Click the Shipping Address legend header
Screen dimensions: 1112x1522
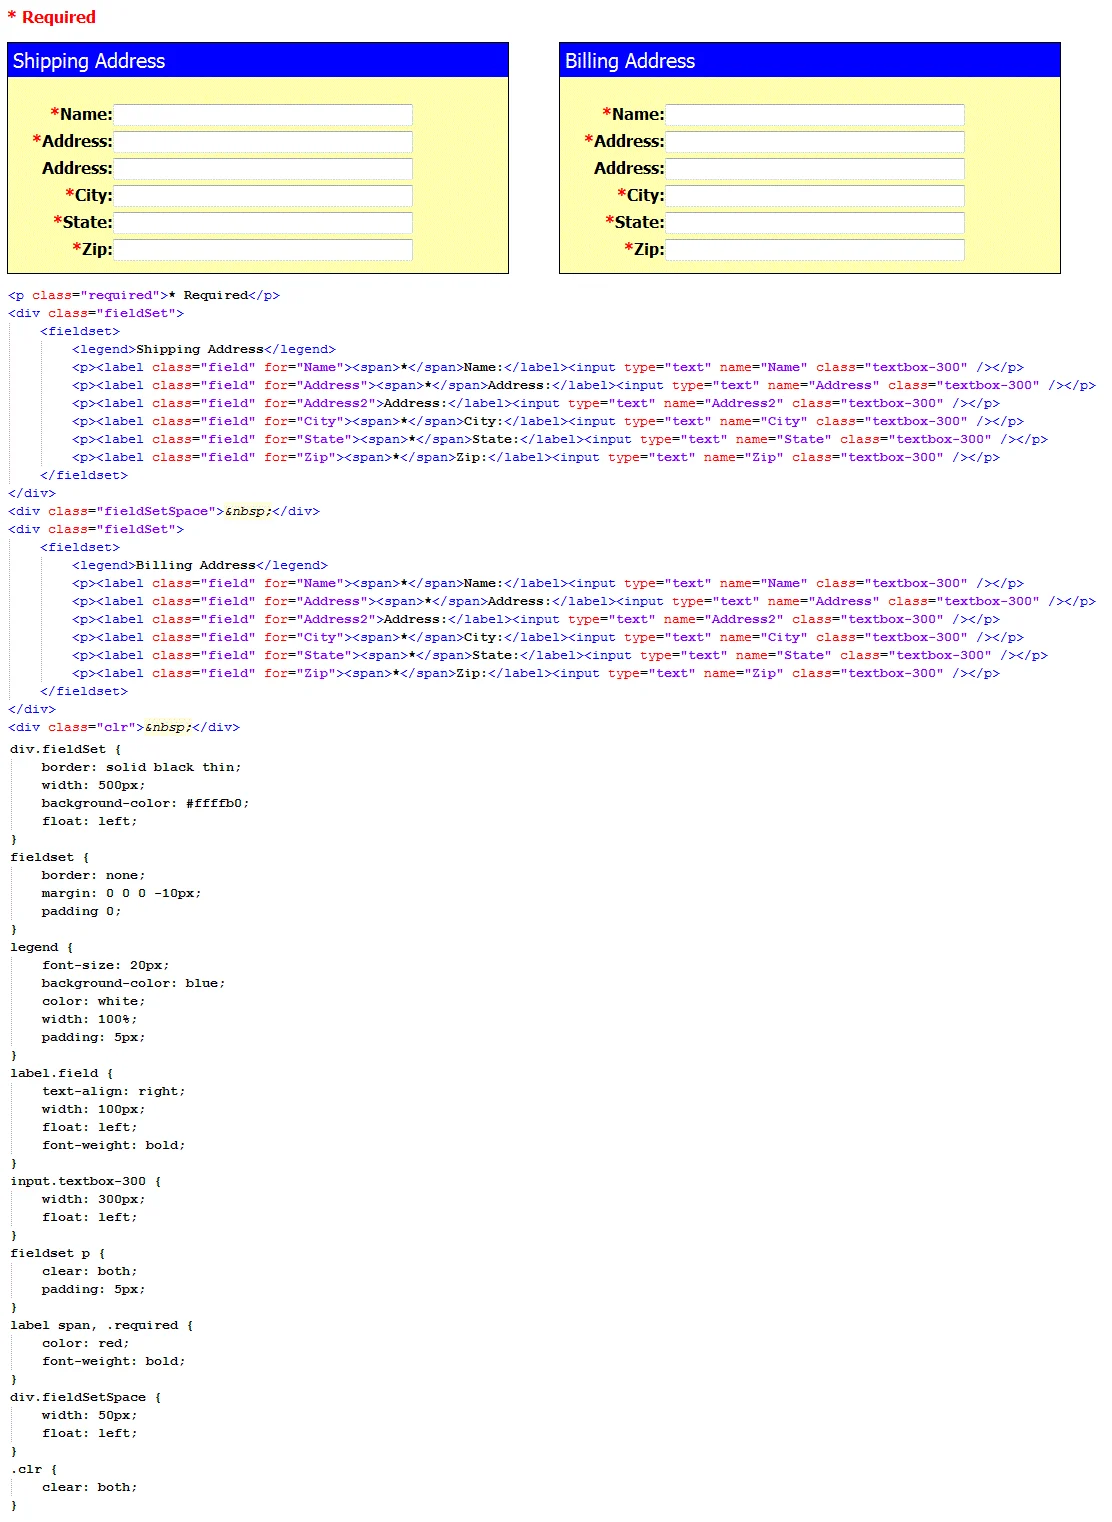tap(258, 61)
